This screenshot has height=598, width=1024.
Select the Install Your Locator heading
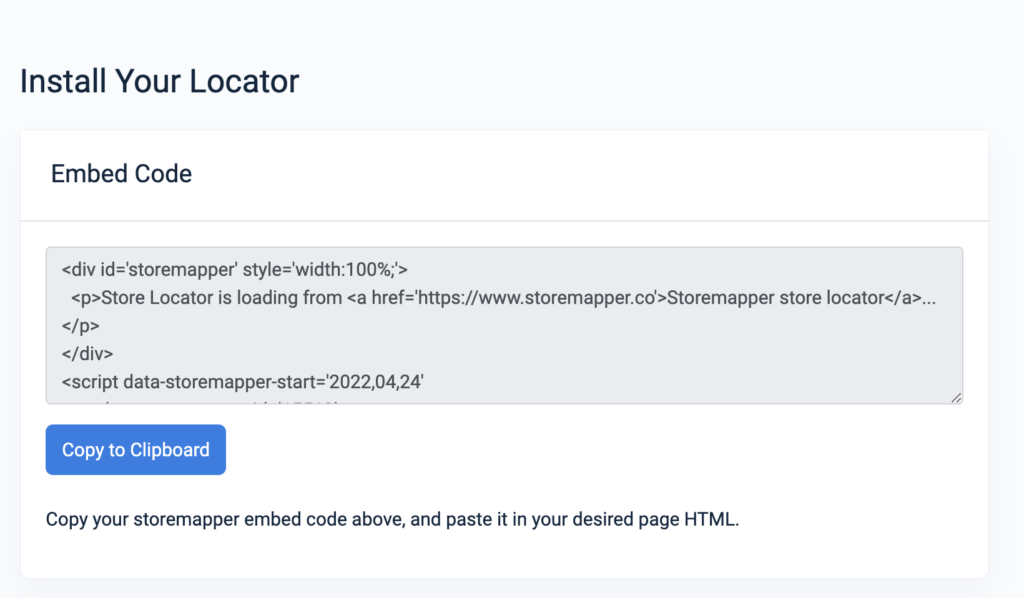point(158,81)
